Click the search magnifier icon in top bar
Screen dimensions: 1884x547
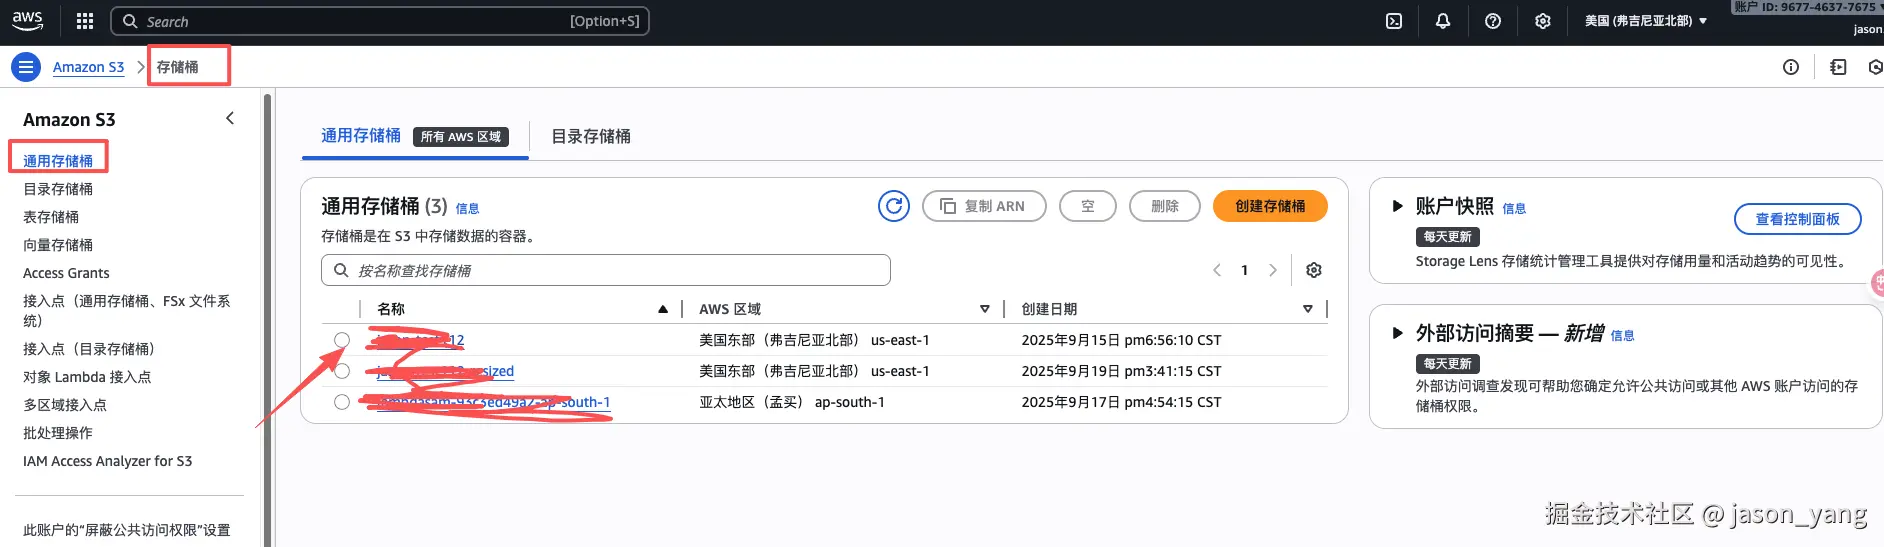130,21
